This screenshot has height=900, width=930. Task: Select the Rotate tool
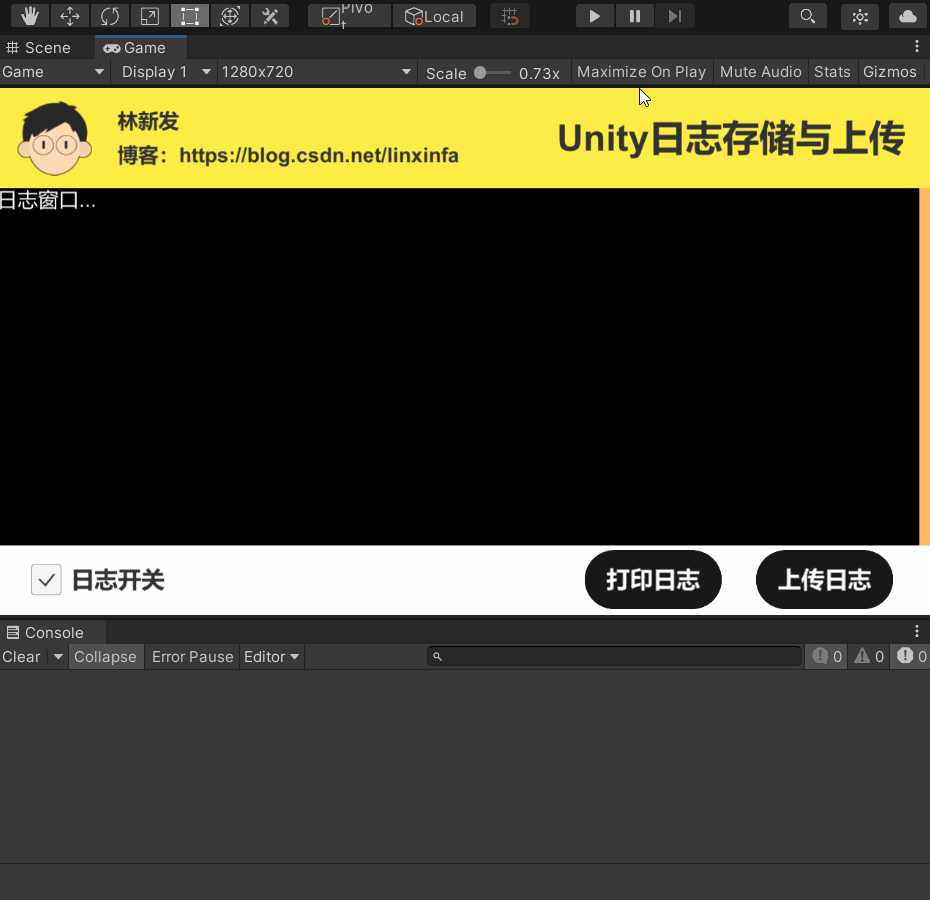tap(110, 16)
